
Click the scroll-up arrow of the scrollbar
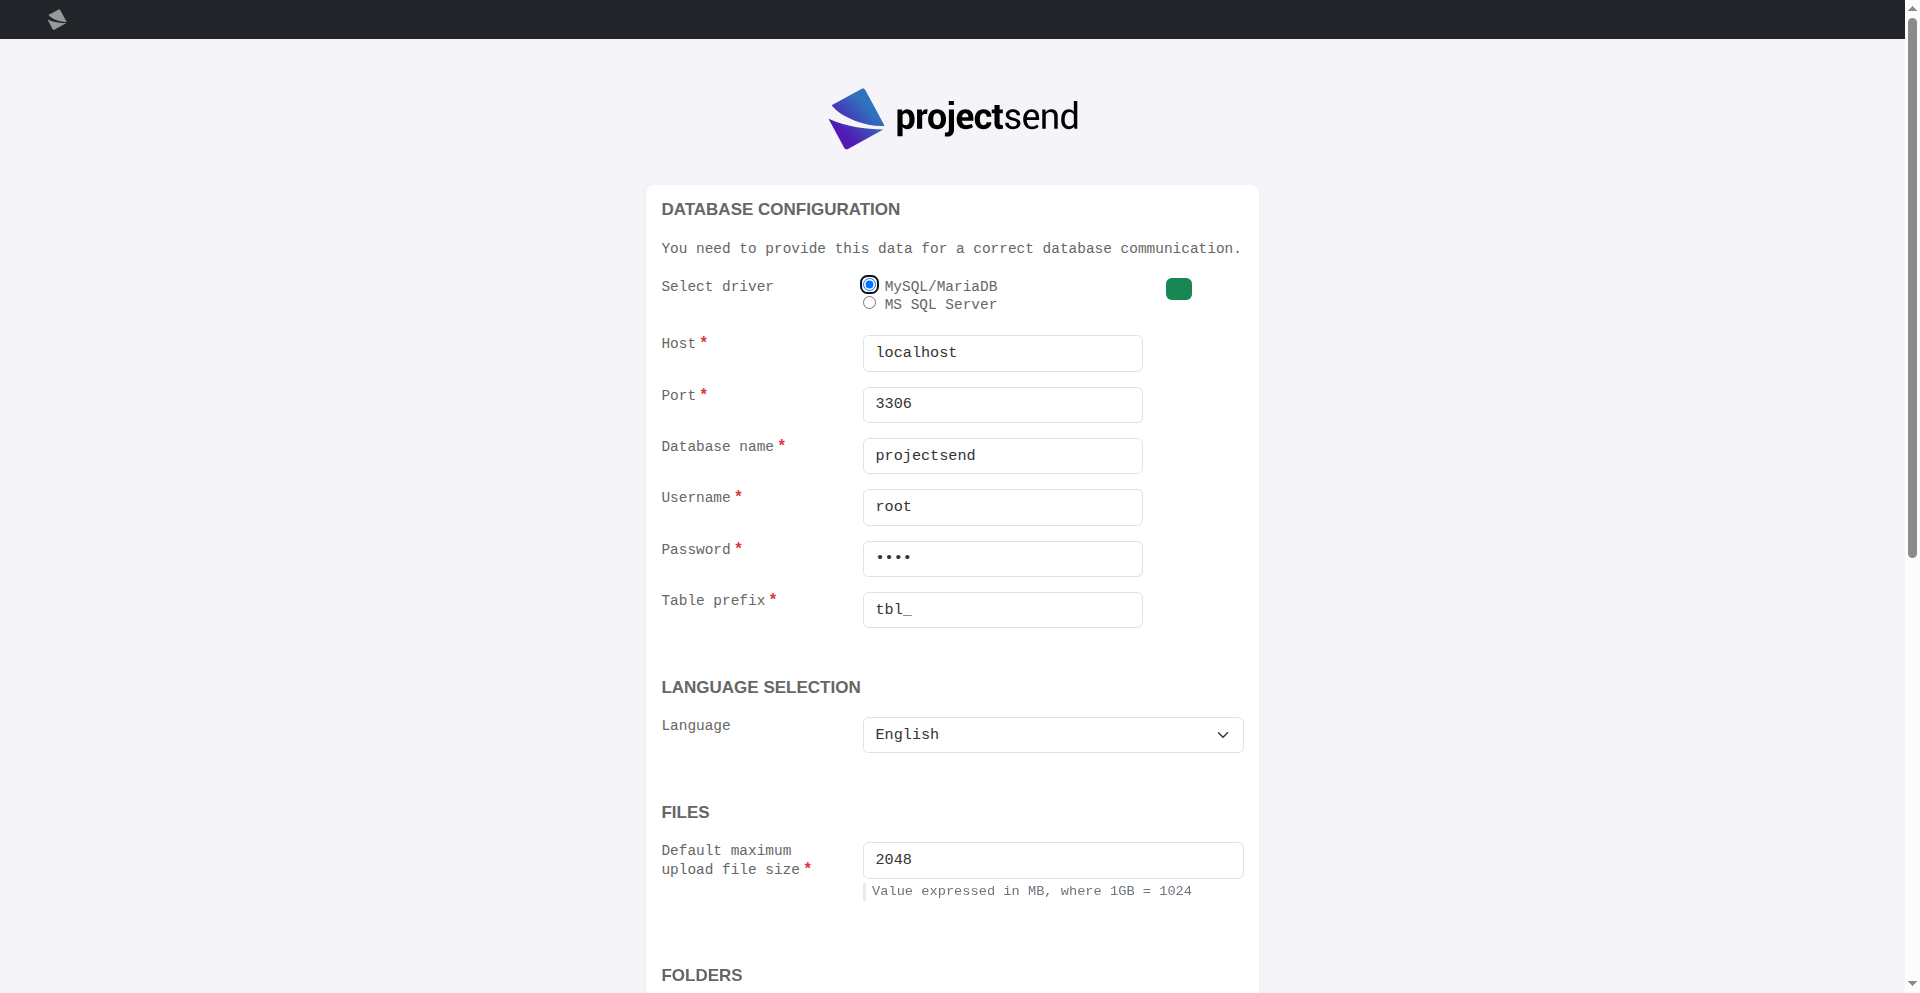[1912, 6]
